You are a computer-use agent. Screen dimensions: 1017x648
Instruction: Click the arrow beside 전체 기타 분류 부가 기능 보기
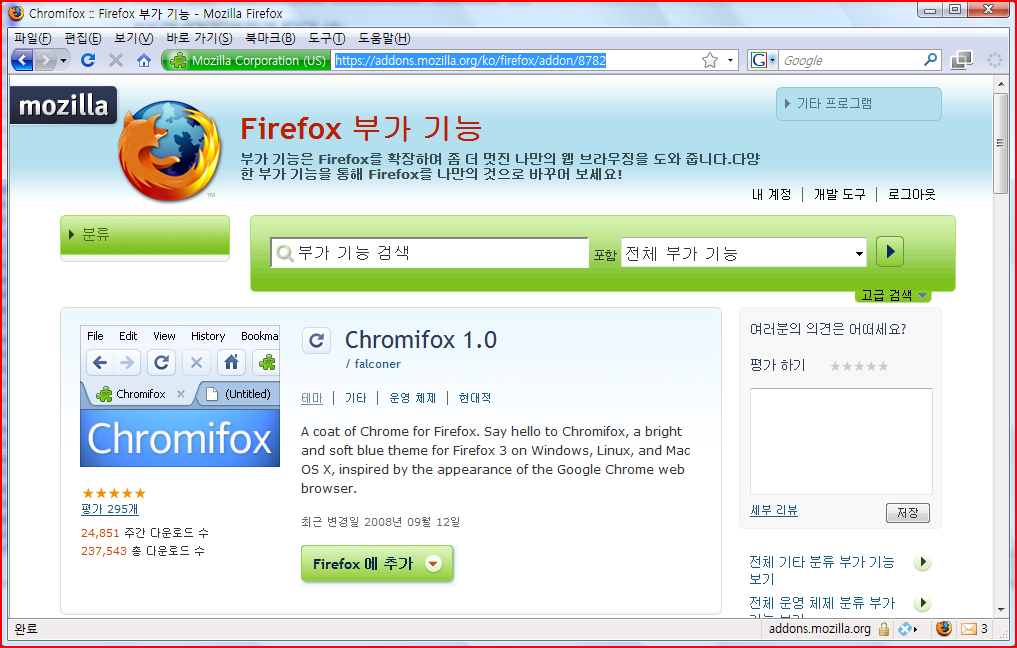coord(922,562)
